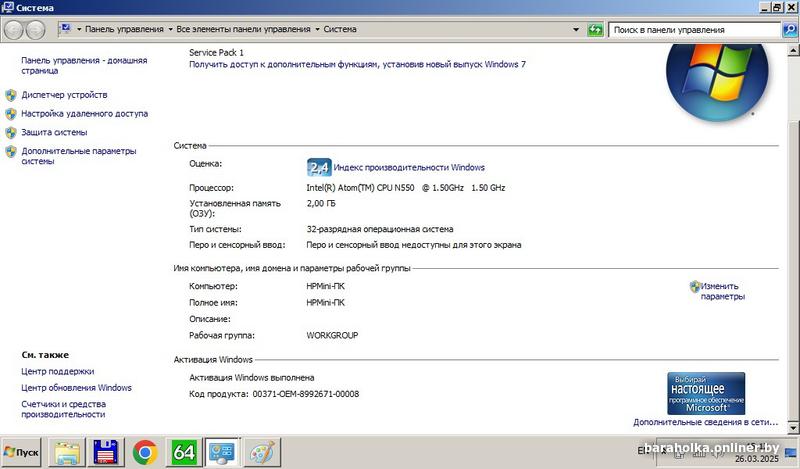This screenshot has height=469, width=800.
Task: Click the Service Pack 1 text
Action: 216,53
